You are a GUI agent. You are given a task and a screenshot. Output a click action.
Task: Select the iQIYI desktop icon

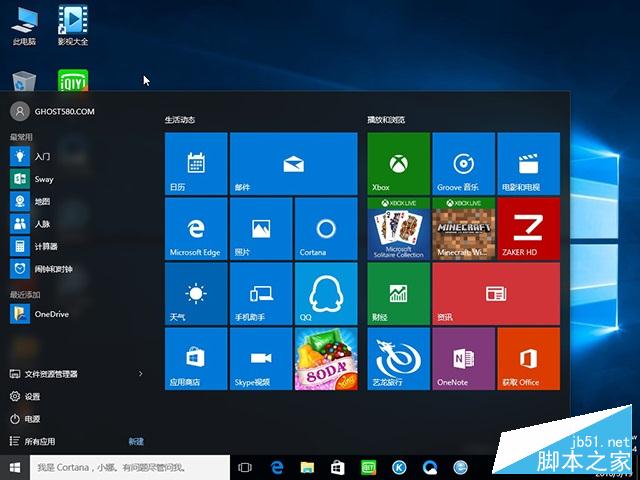coord(73,80)
